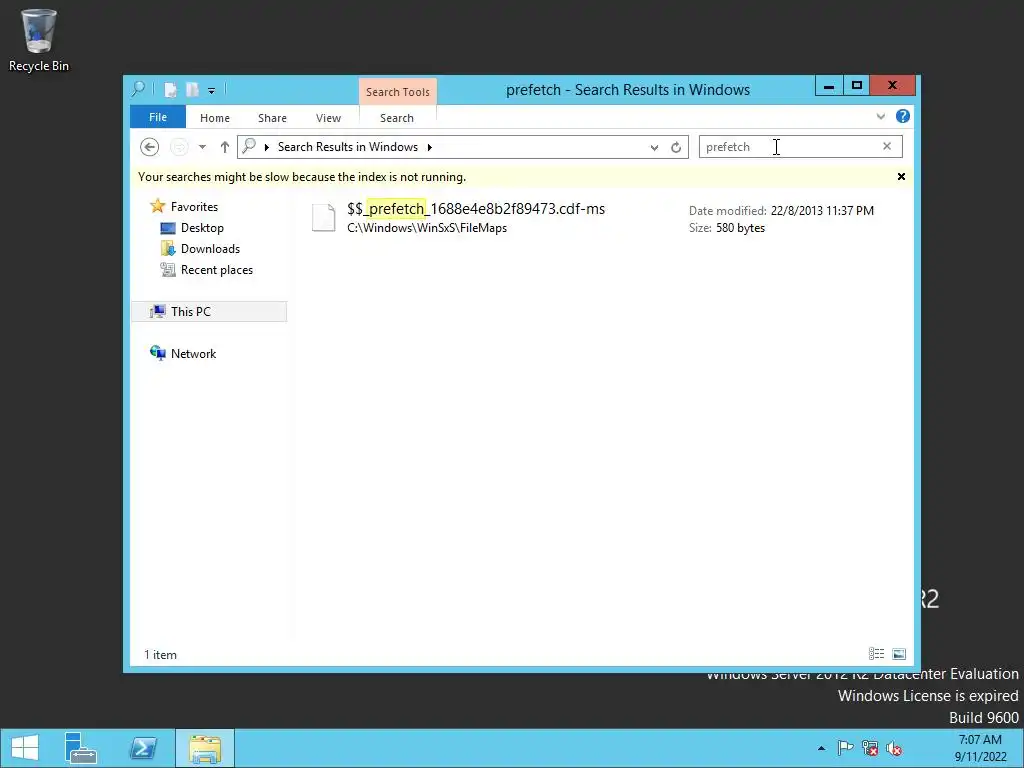Click Properties icon in quick access toolbar

[x=170, y=89]
